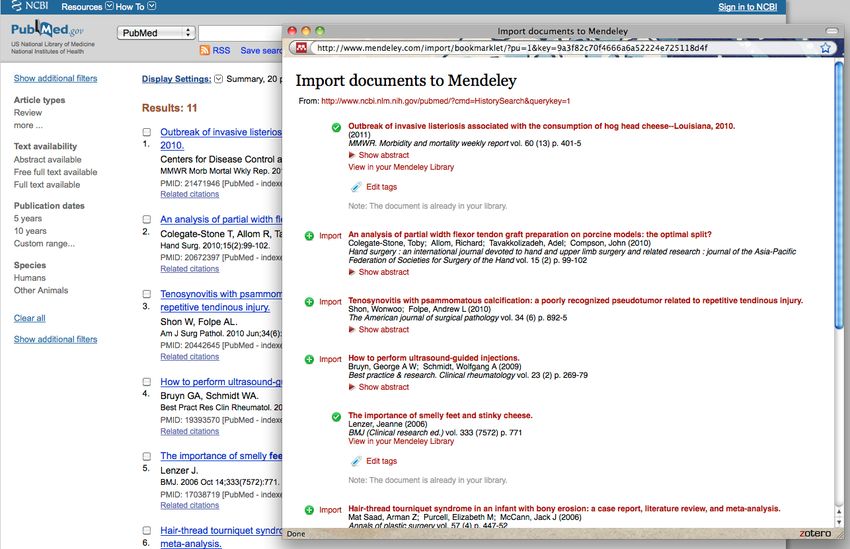Click the Mendeley import URL address field
This screenshot has height=549, width=850.
tap(564, 48)
